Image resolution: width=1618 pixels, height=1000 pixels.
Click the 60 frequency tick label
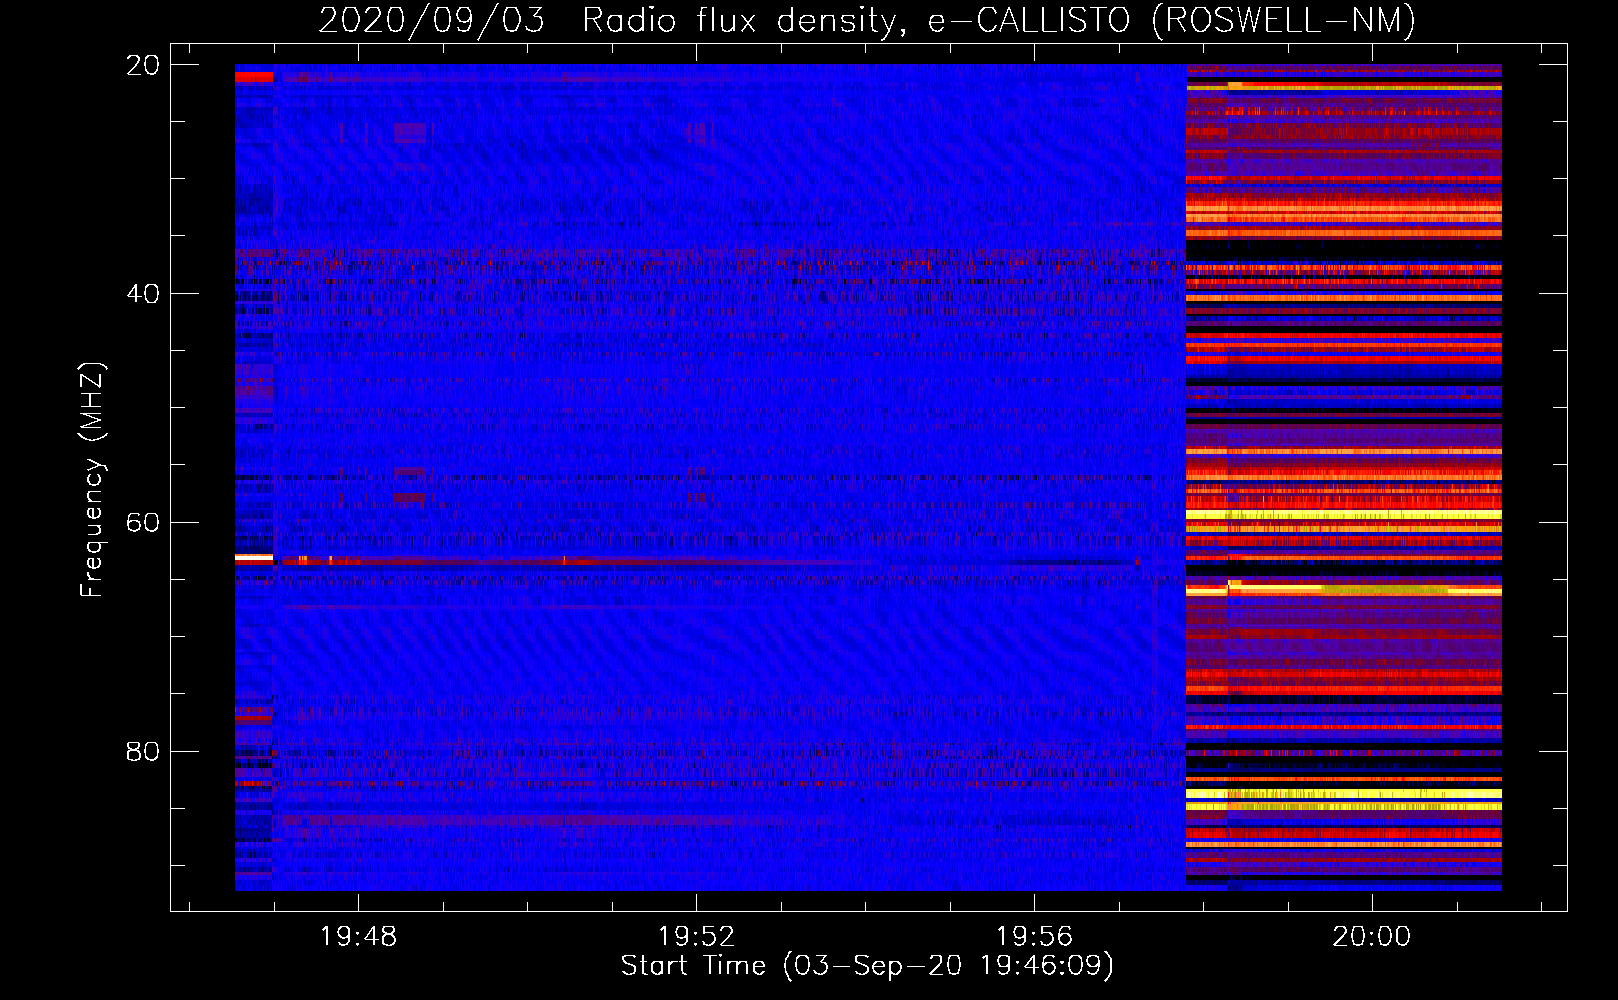point(143,523)
